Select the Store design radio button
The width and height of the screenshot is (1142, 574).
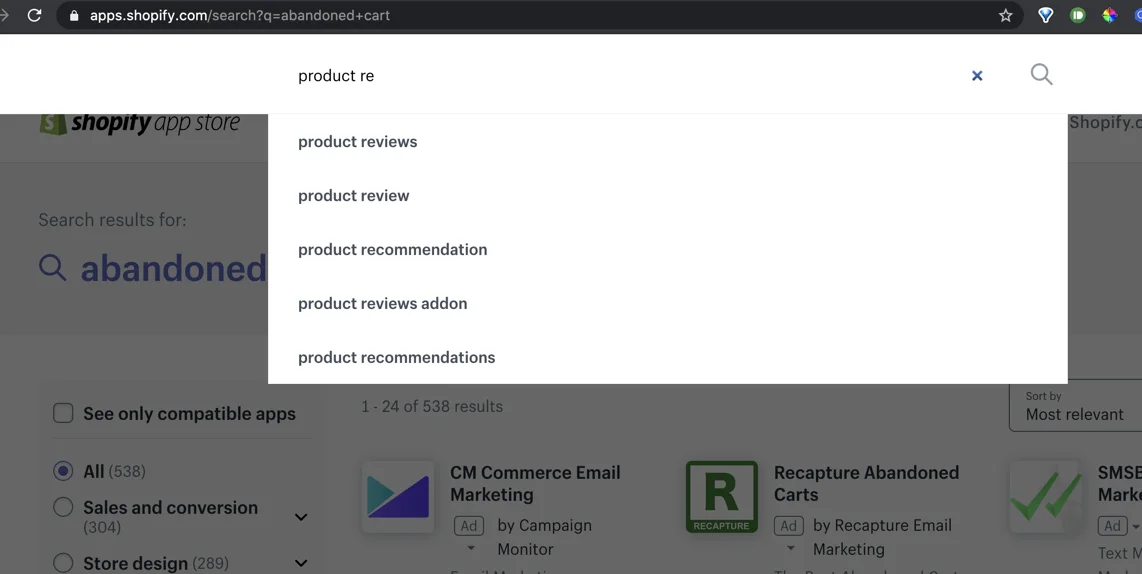click(63, 563)
